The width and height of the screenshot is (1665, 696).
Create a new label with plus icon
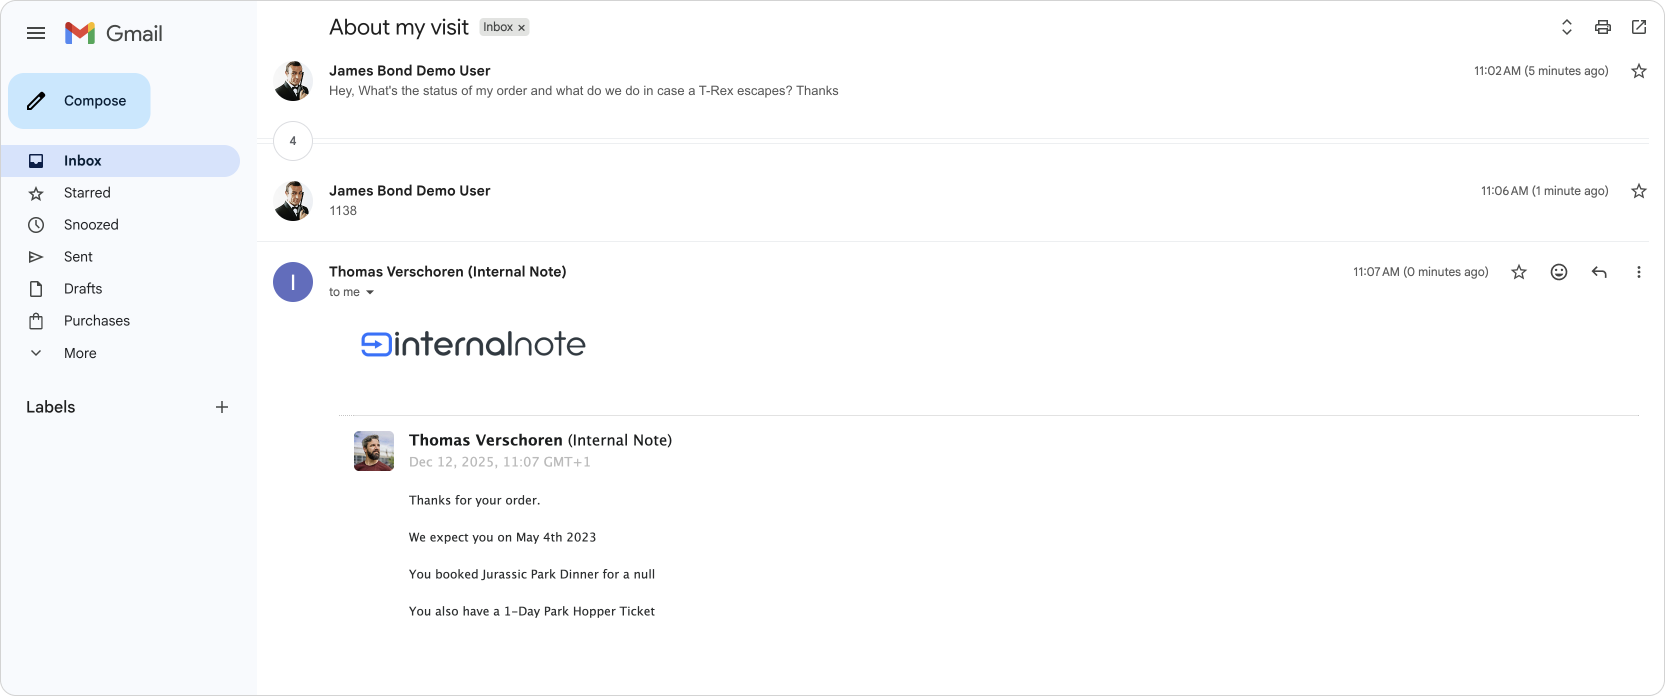coord(222,407)
